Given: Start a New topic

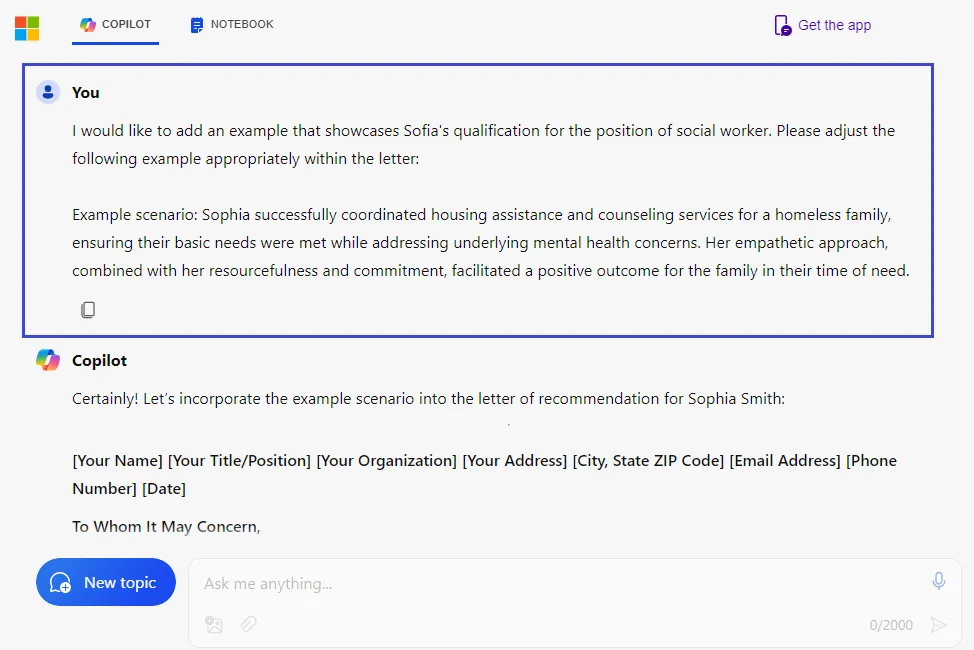Looking at the screenshot, I should click(106, 581).
